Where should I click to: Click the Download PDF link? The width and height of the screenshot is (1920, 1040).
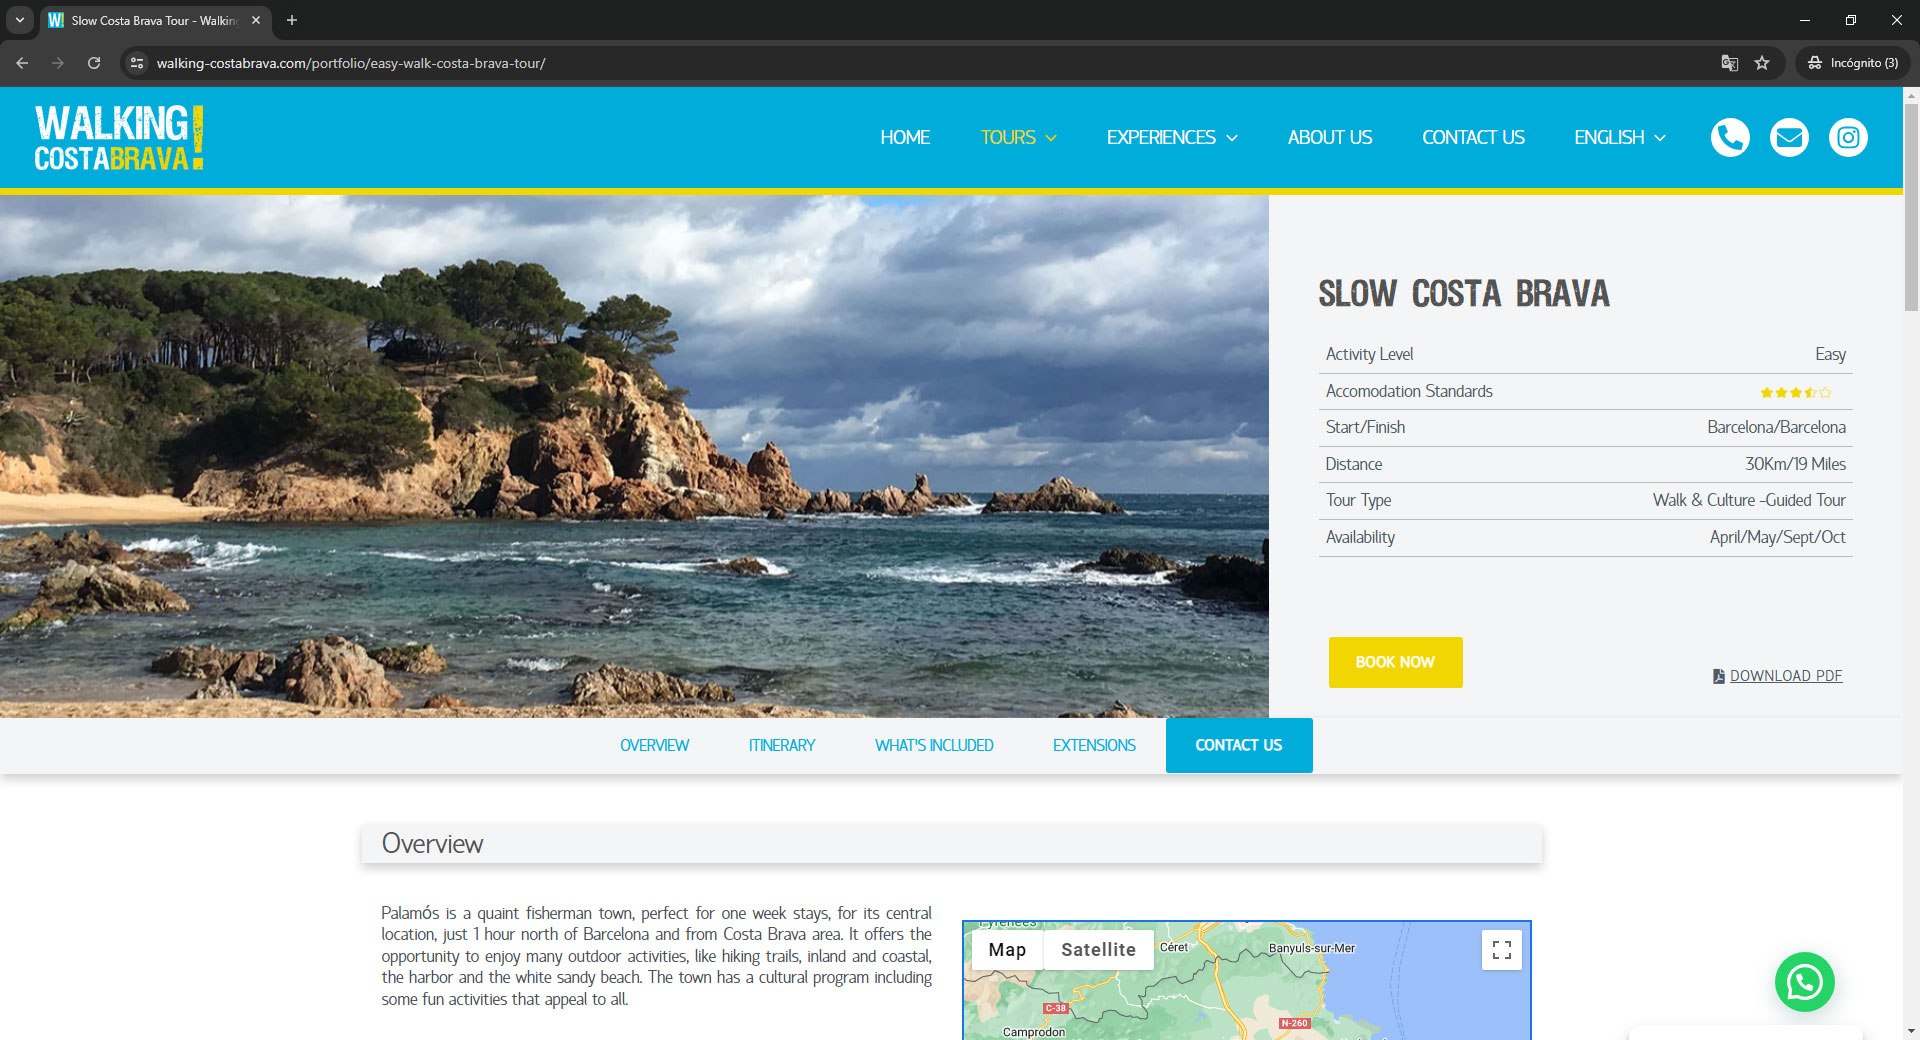1785,676
